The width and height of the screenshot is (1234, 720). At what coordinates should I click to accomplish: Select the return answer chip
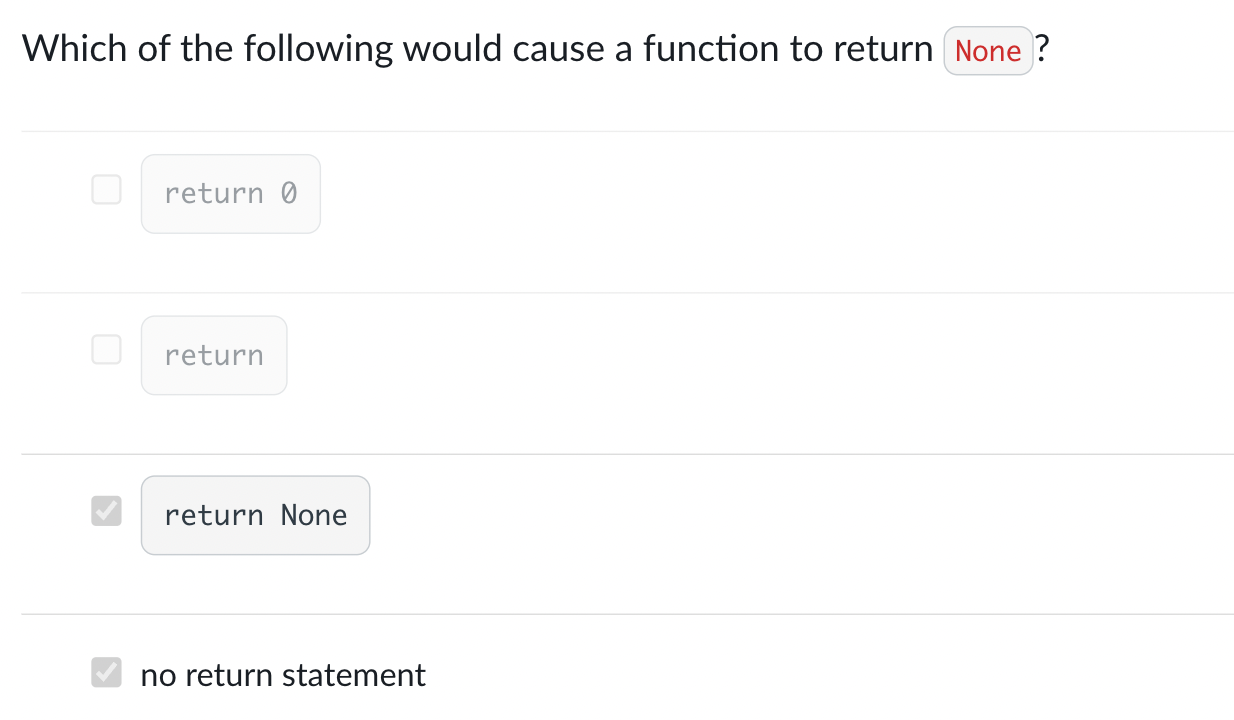click(214, 355)
